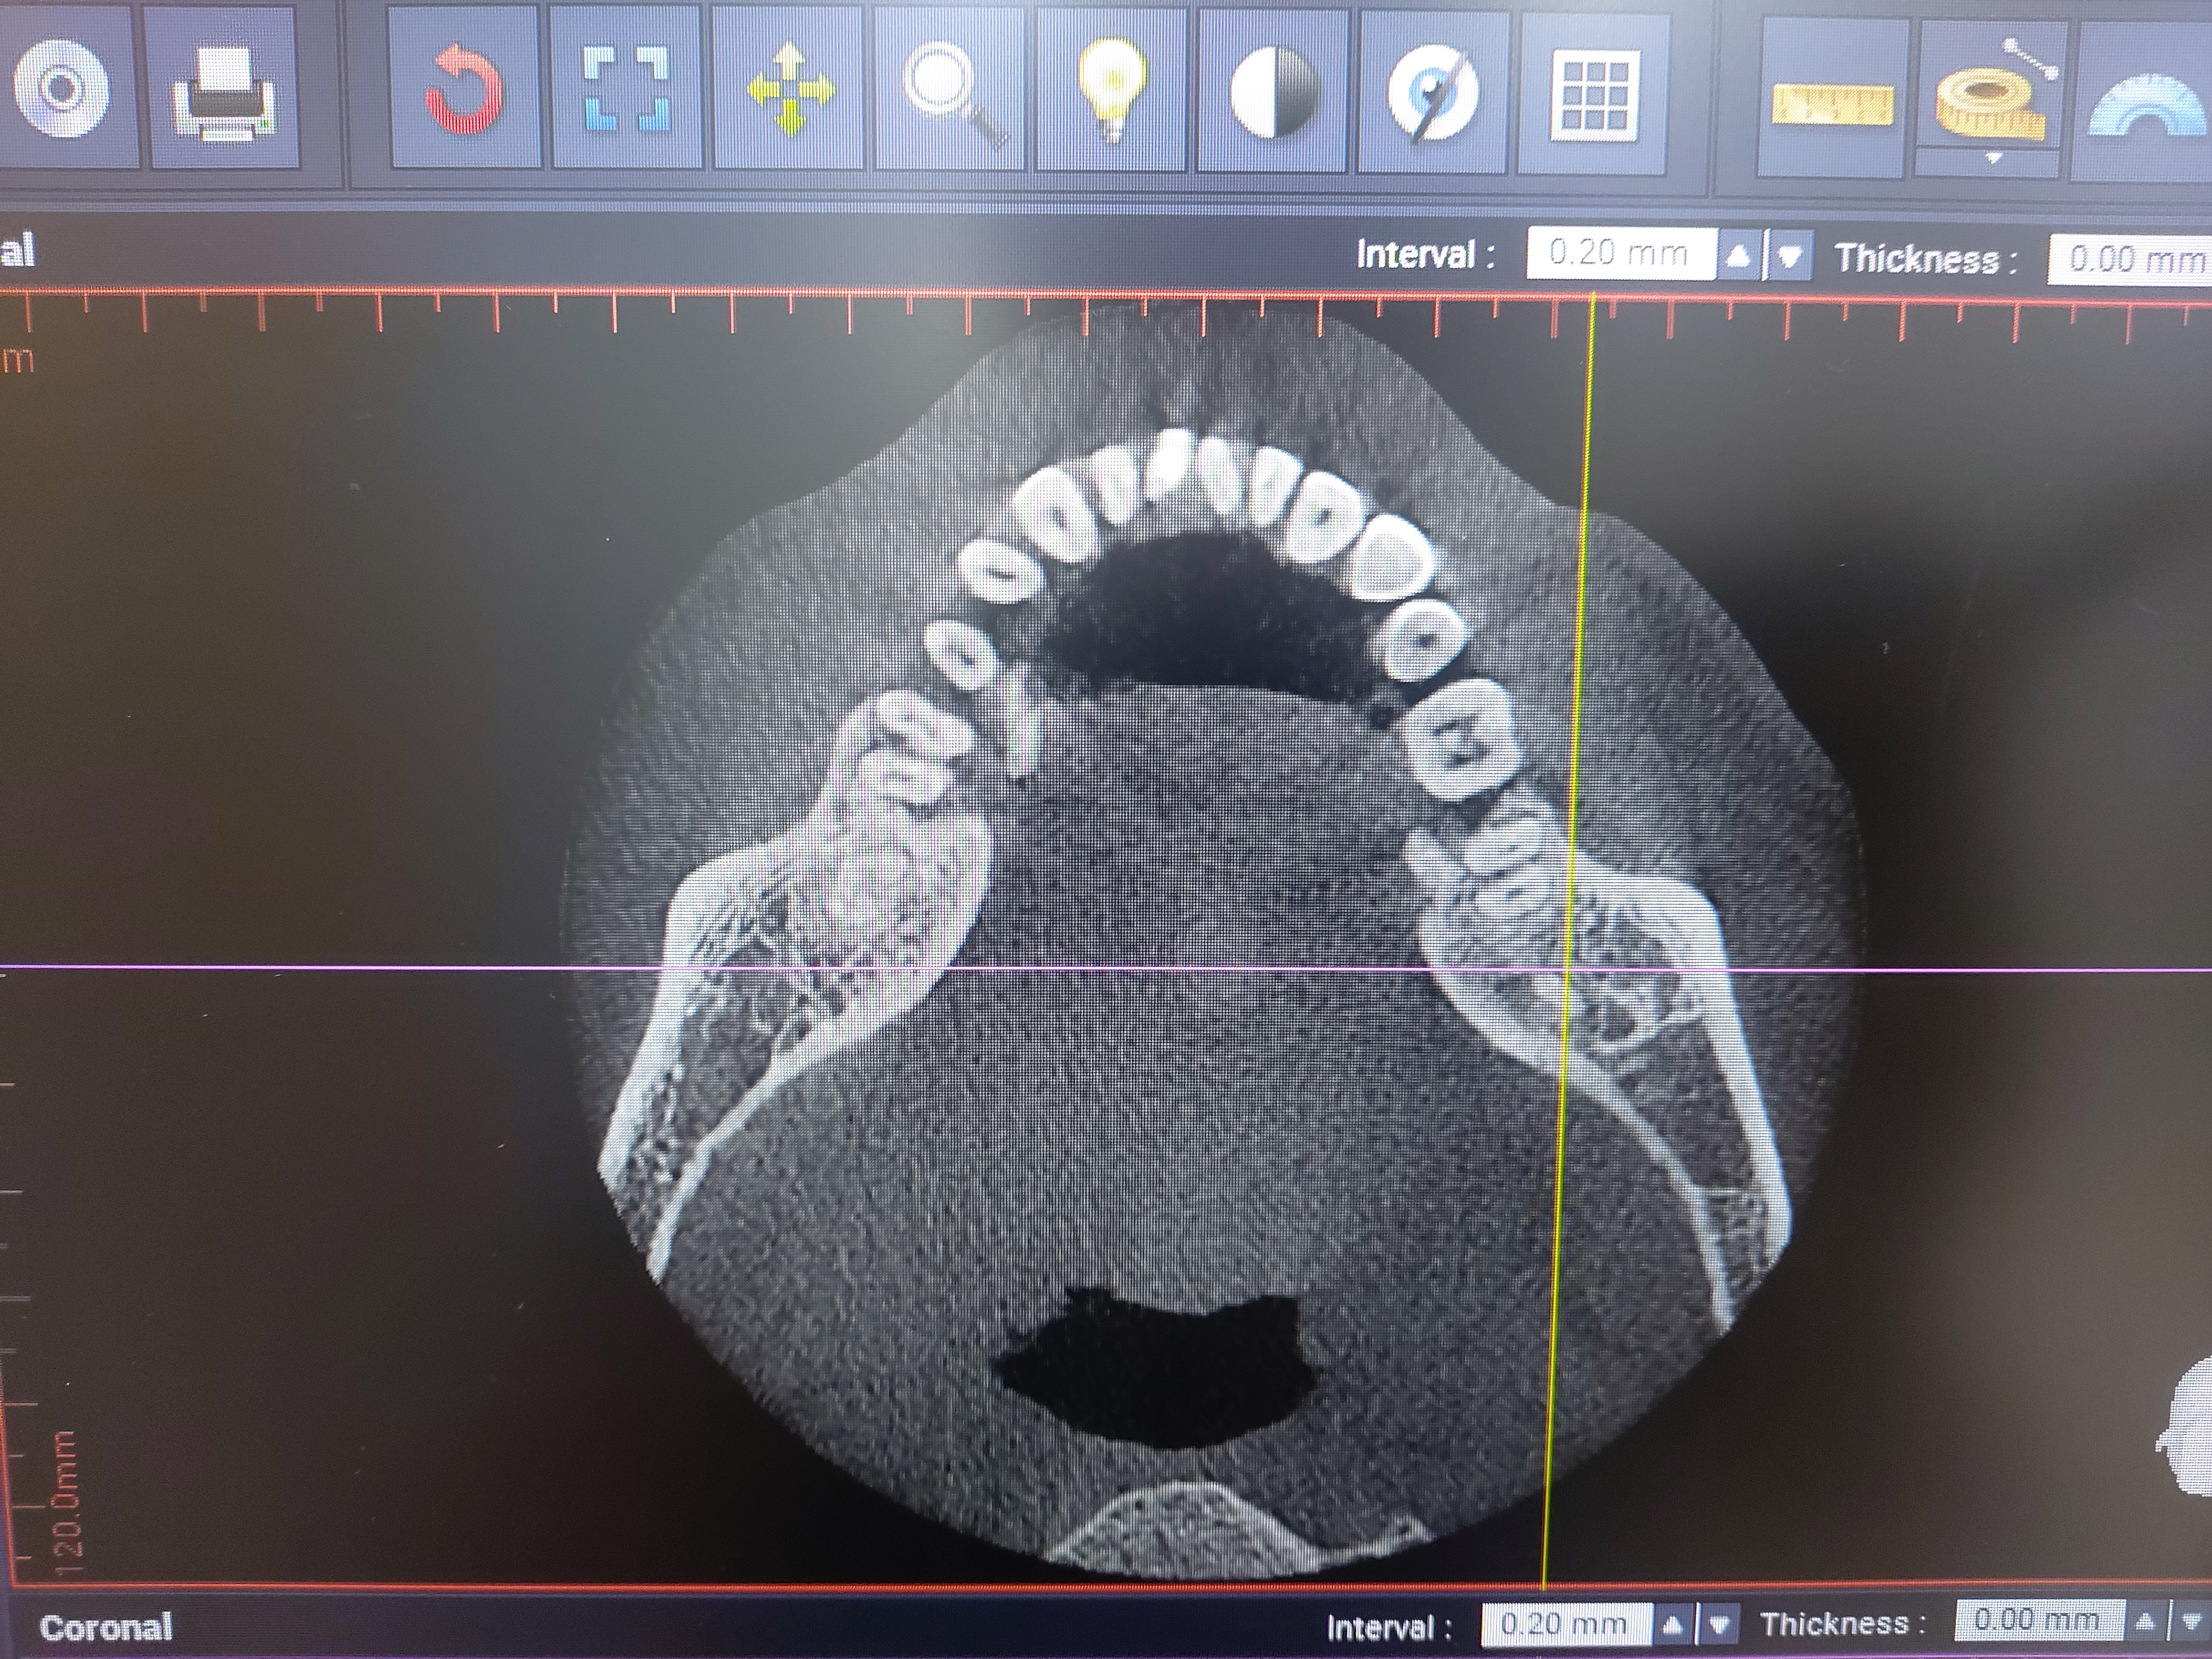Increase the coronal Thickness with up arrow
Image resolution: width=2212 pixels, height=1659 pixels.
[2146, 1620]
